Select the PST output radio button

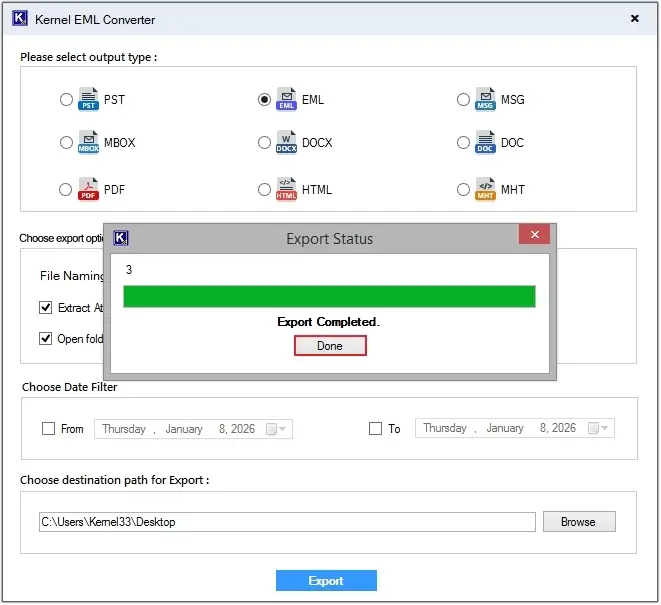point(66,99)
